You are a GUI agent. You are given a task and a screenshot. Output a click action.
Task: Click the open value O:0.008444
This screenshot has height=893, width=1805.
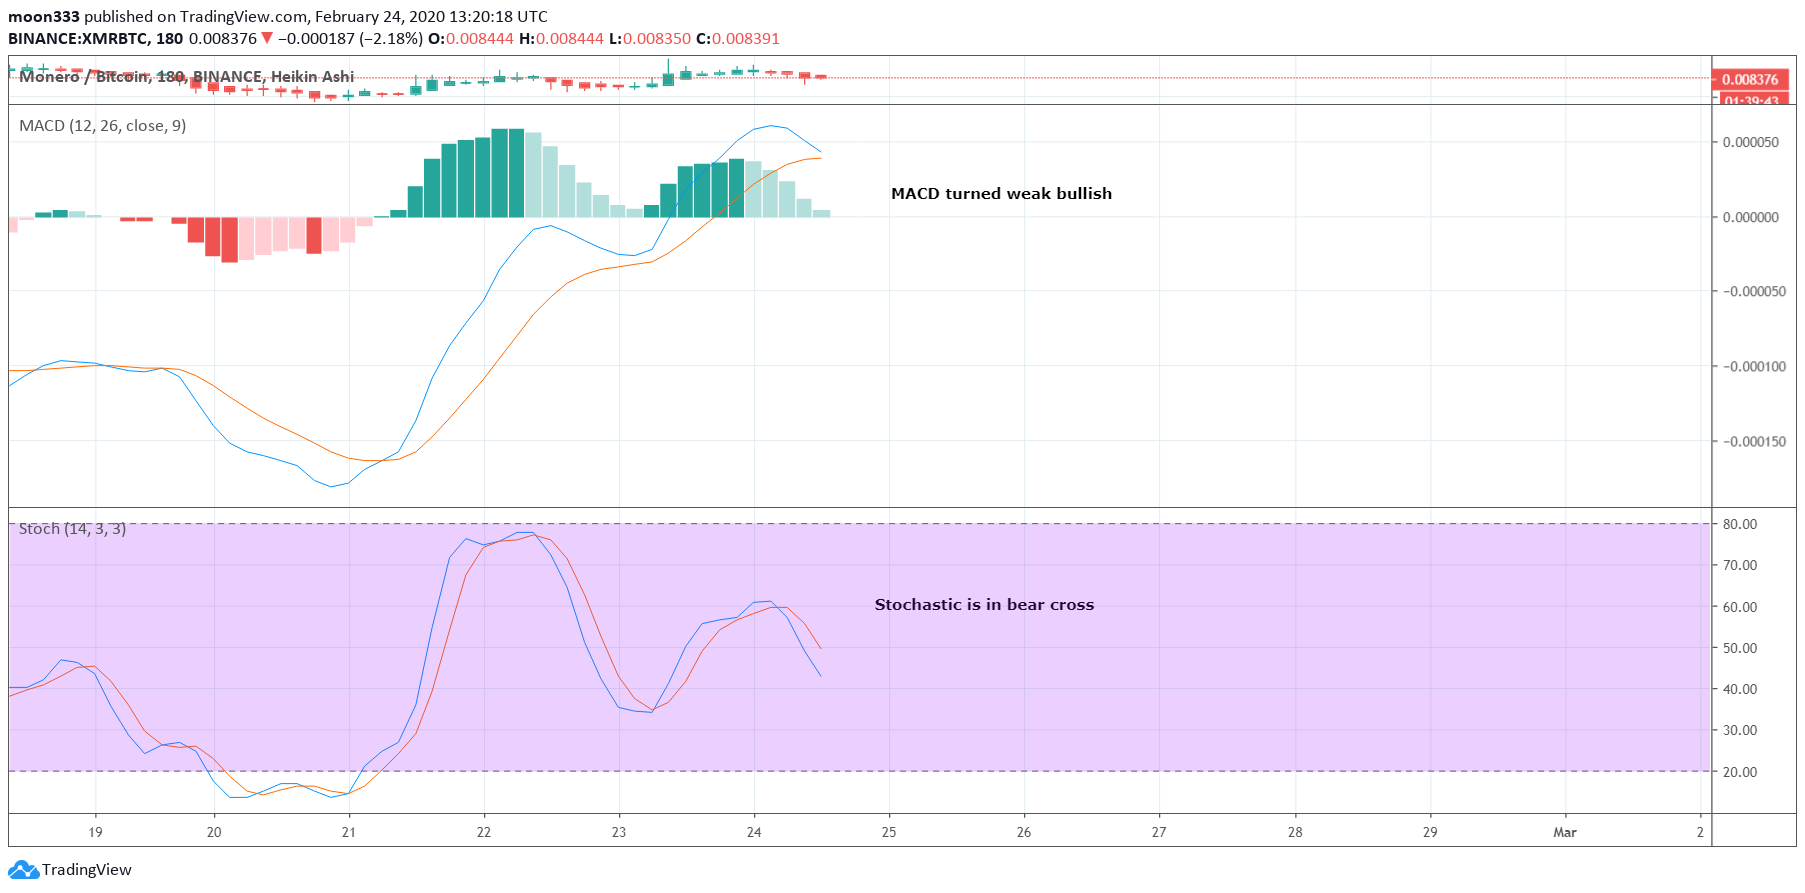click(x=471, y=39)
